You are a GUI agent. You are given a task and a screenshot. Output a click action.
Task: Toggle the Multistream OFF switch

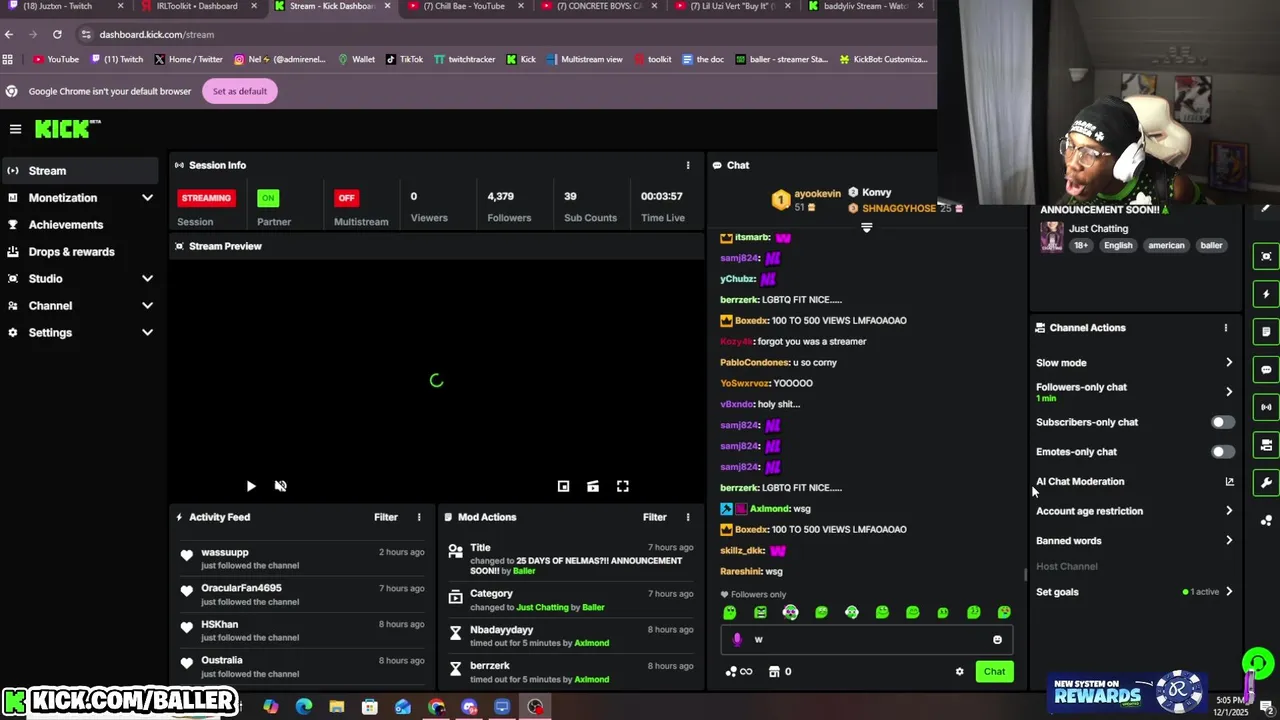pyautogui.click(x=346, y=198)
